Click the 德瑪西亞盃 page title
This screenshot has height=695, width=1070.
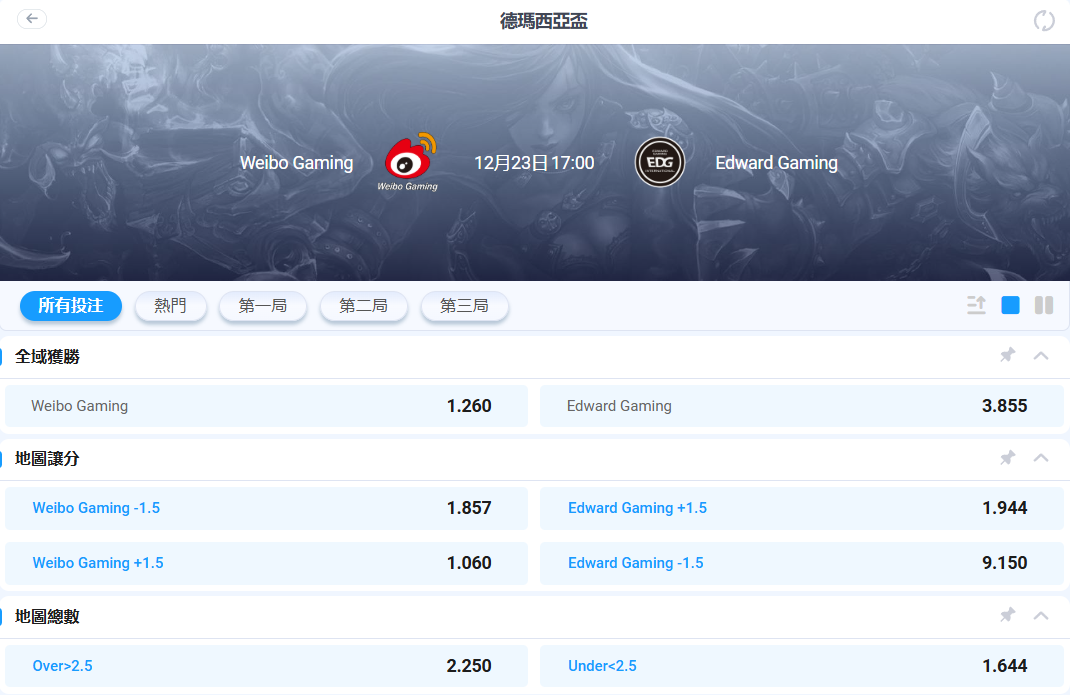(x=543, y=21)
